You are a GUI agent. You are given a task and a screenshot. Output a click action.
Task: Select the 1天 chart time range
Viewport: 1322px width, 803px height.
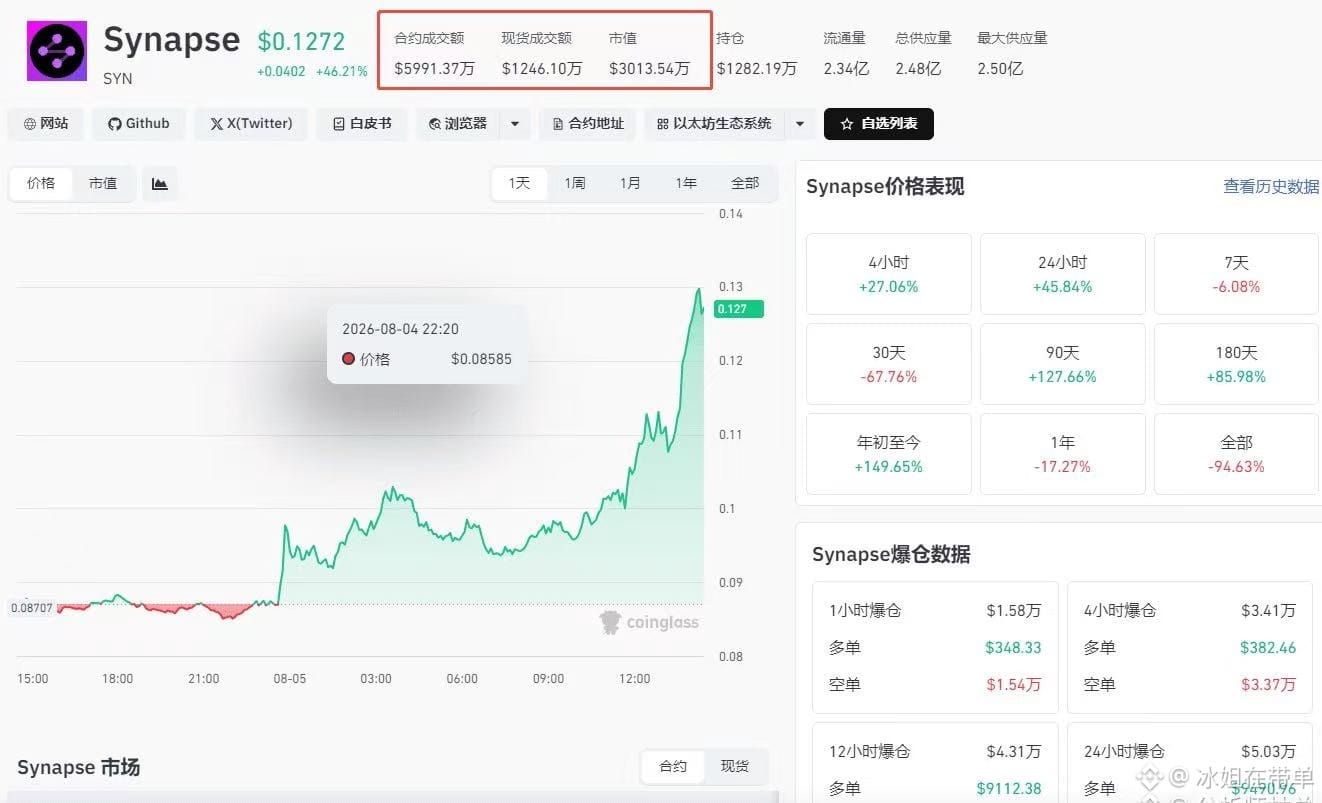pos(519,184)
